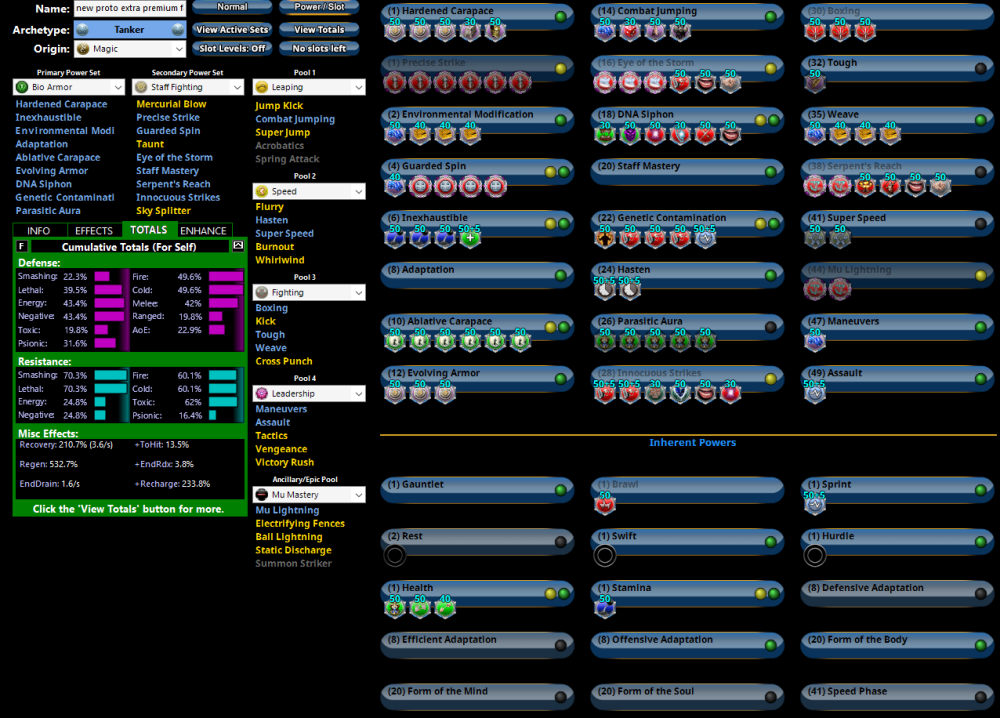Click green +5 enhancement icon under Inexhaustible
Screen dimensions: 1000x718
(470, 239)
